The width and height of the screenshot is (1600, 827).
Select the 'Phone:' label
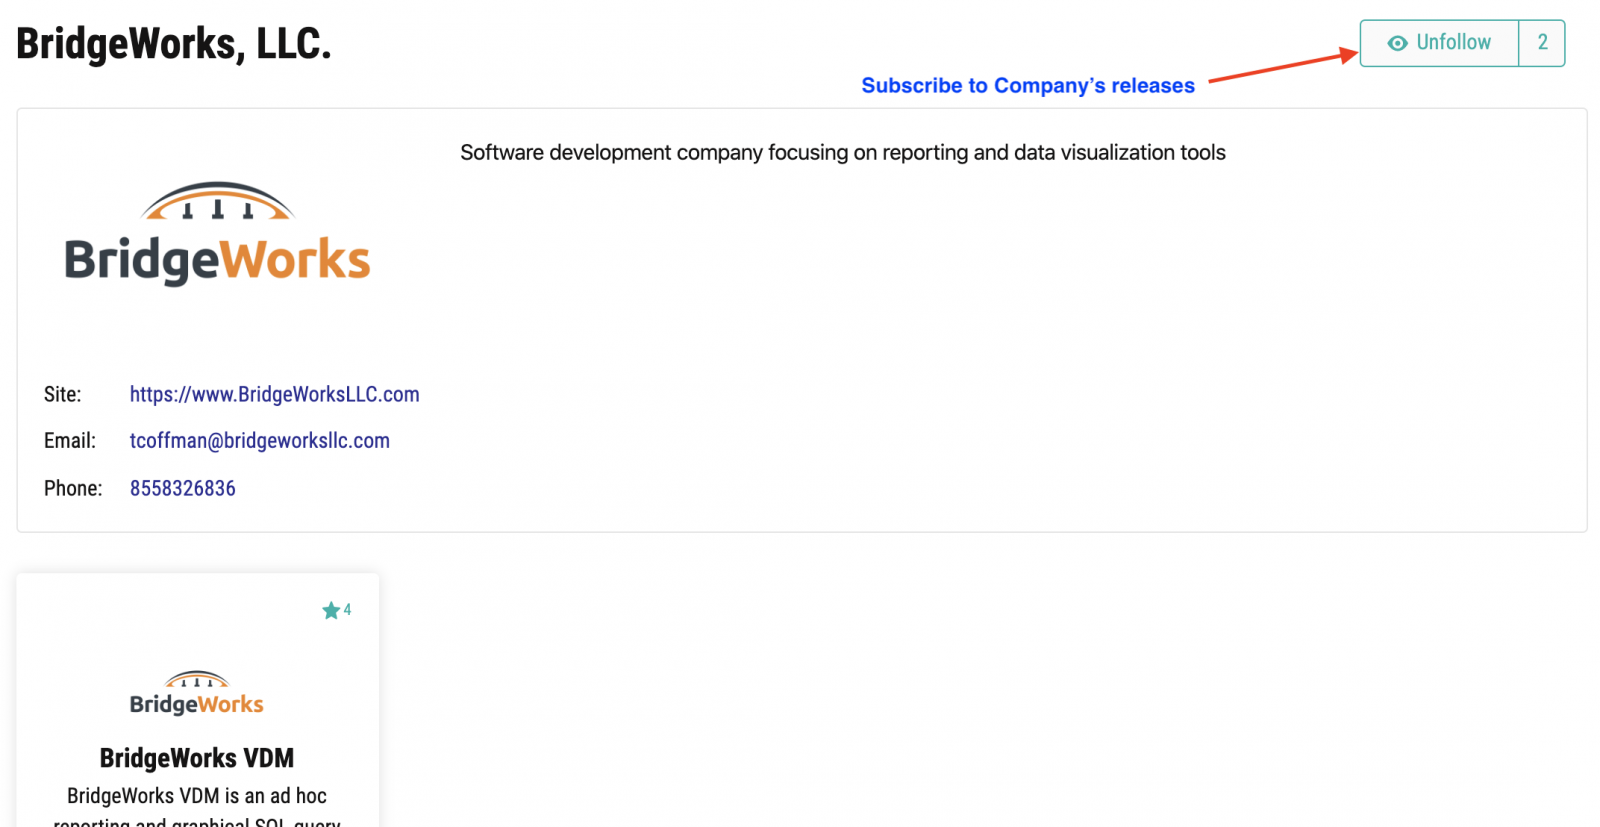[x=73, y=488]
